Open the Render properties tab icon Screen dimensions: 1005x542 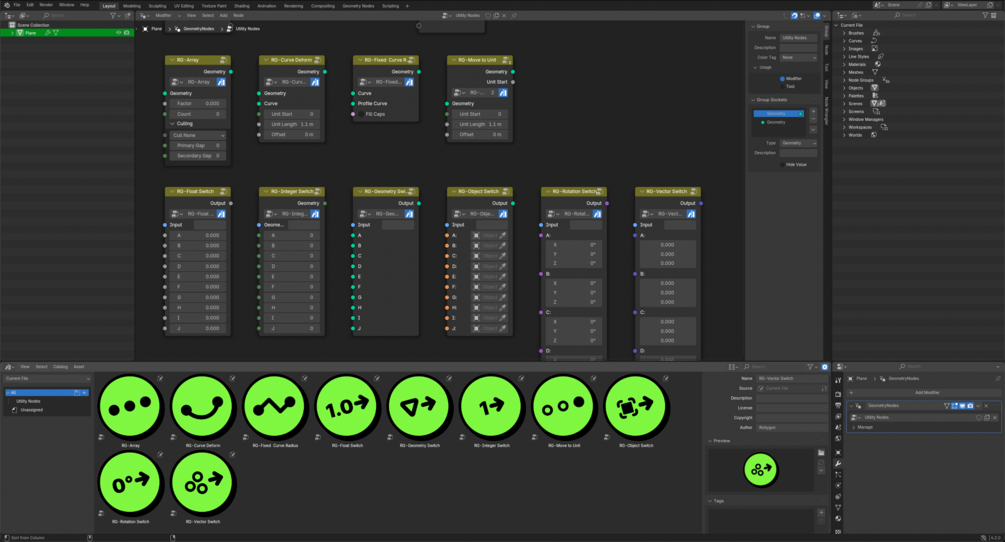tap(838, 395)
